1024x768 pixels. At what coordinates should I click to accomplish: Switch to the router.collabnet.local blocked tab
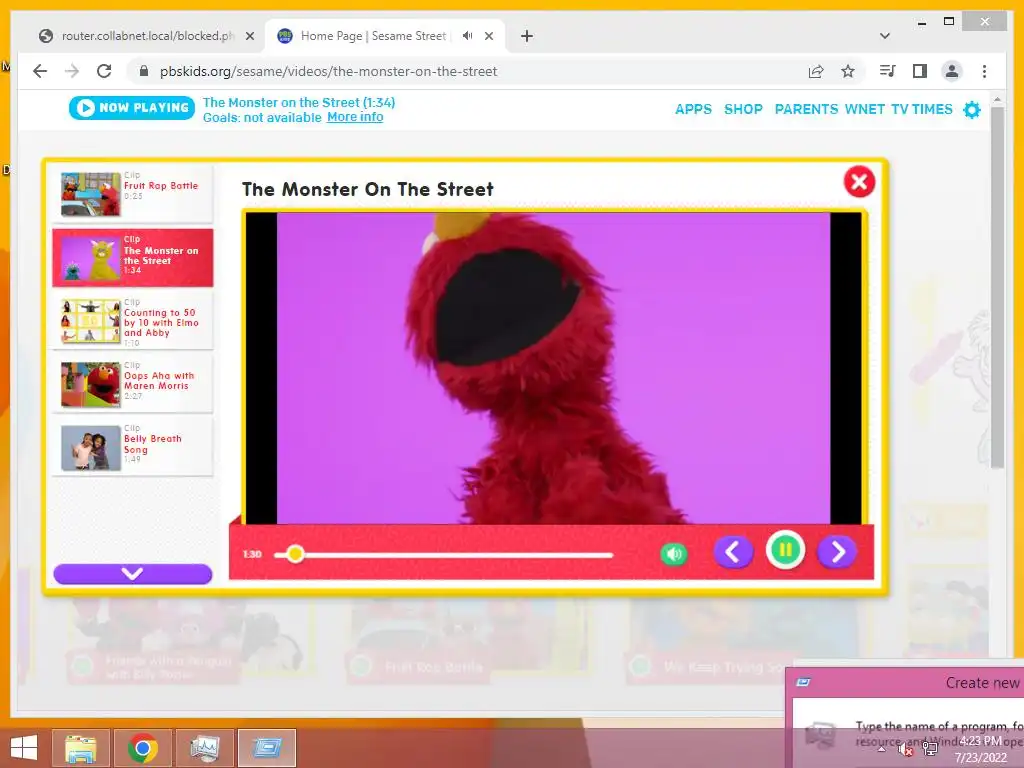pyautogui.click(x=146, y=36)
